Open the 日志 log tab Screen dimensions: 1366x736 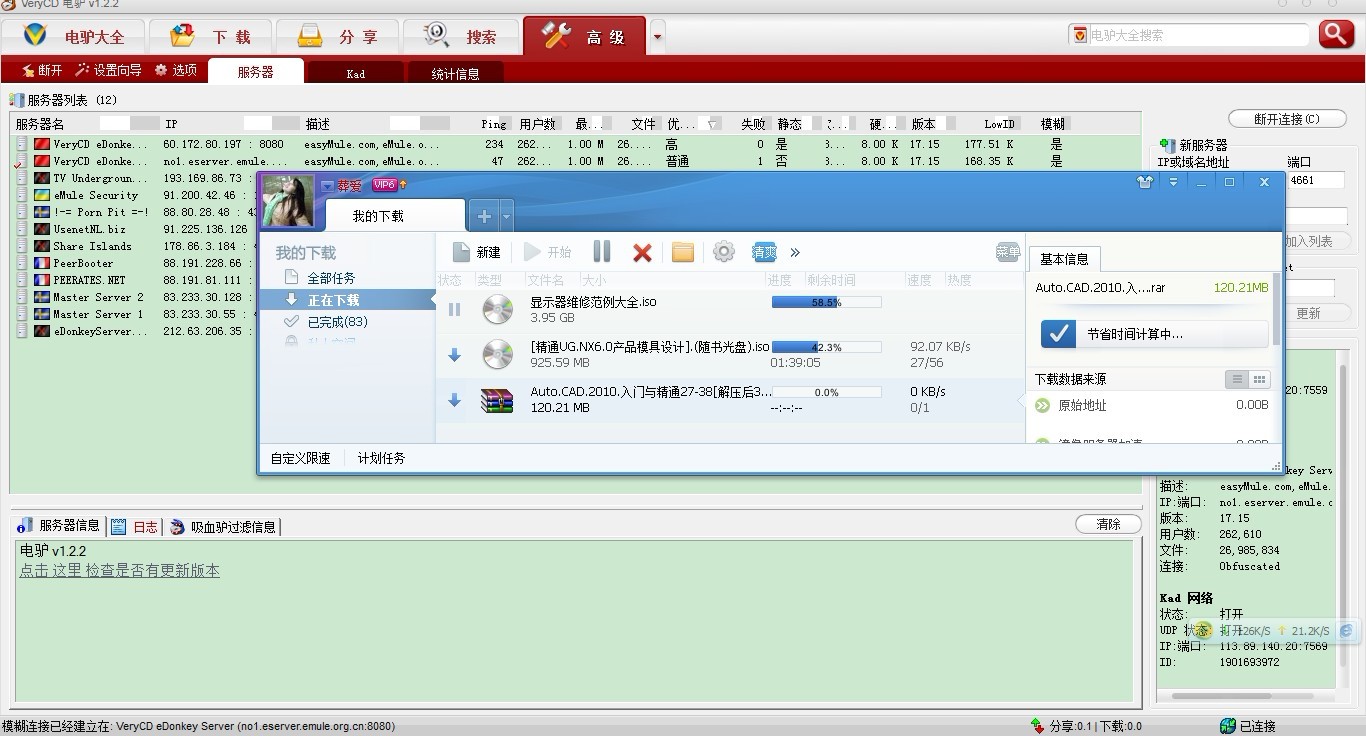pyautogui.click(x=136, y=526)
